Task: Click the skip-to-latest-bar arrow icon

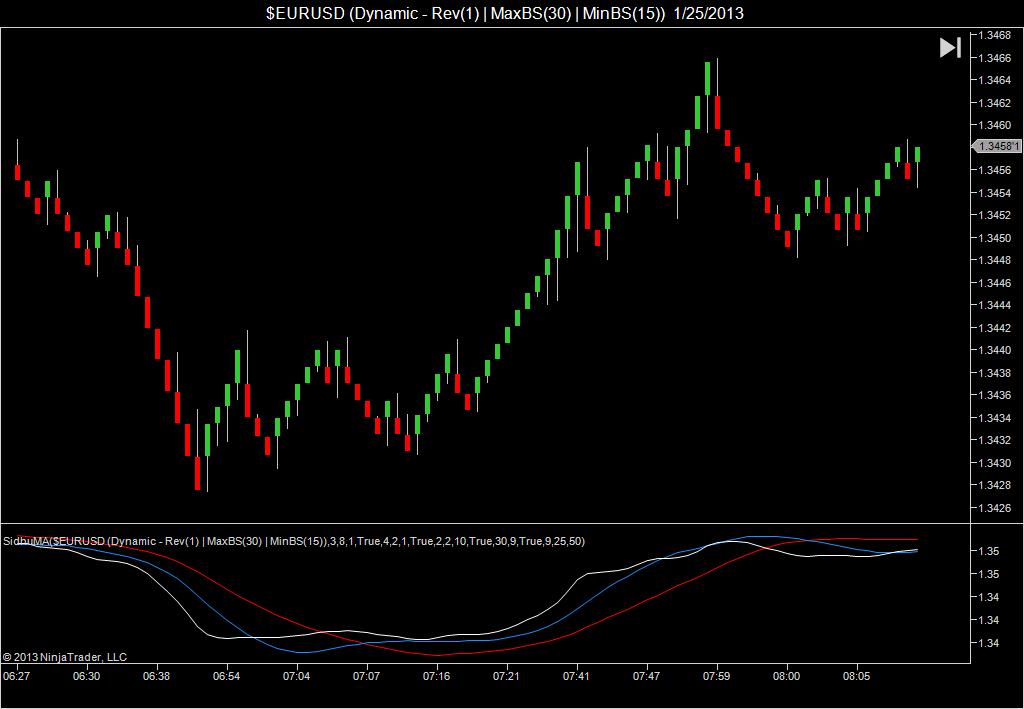Action: (x=950, y=48)
